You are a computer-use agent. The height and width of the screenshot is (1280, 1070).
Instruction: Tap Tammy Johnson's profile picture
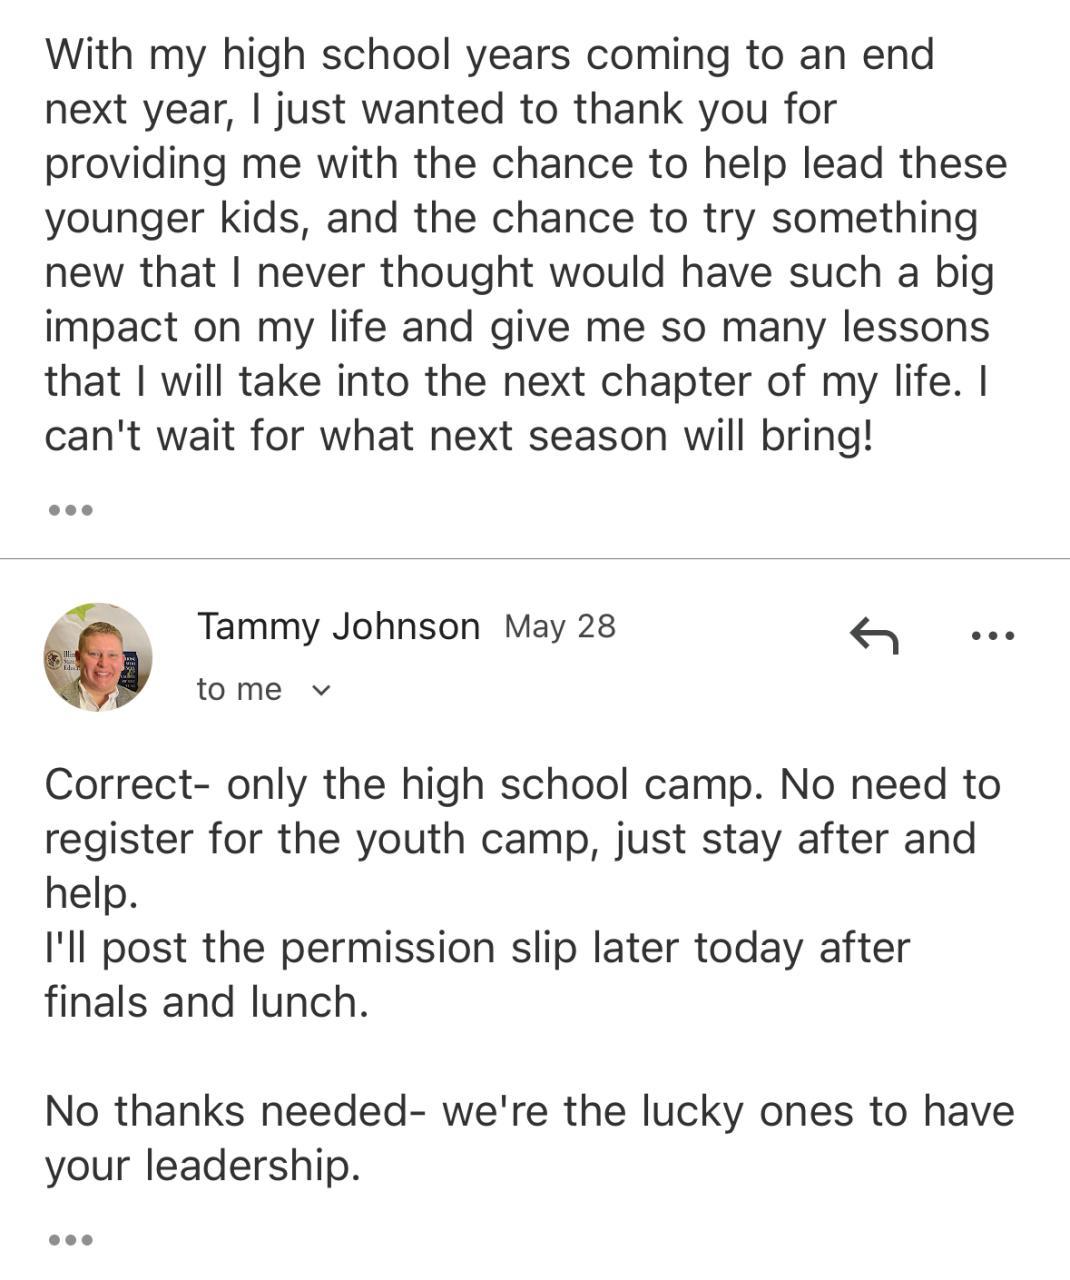click(x=98, y=657)
